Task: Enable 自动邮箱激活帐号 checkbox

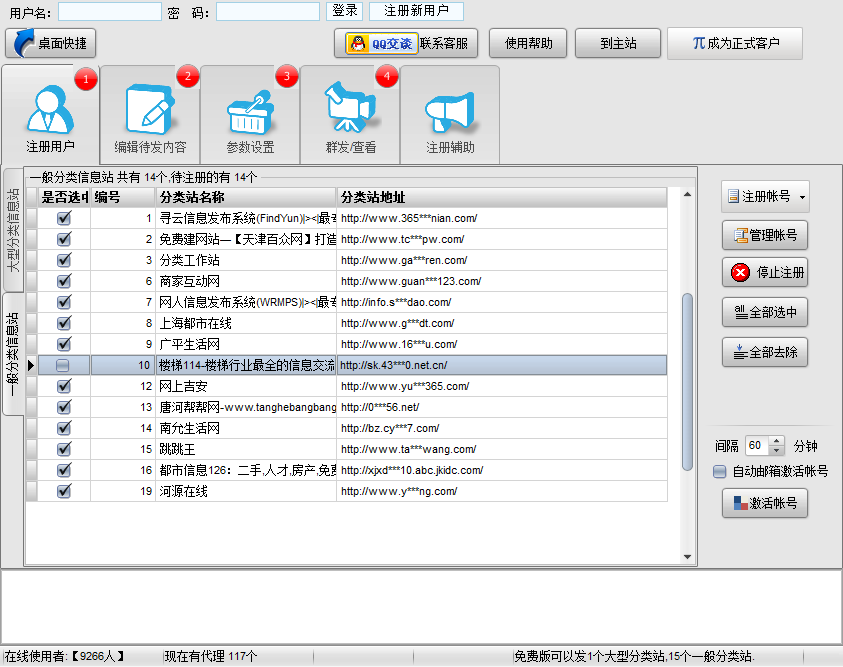Action: [x=719, y=472]
